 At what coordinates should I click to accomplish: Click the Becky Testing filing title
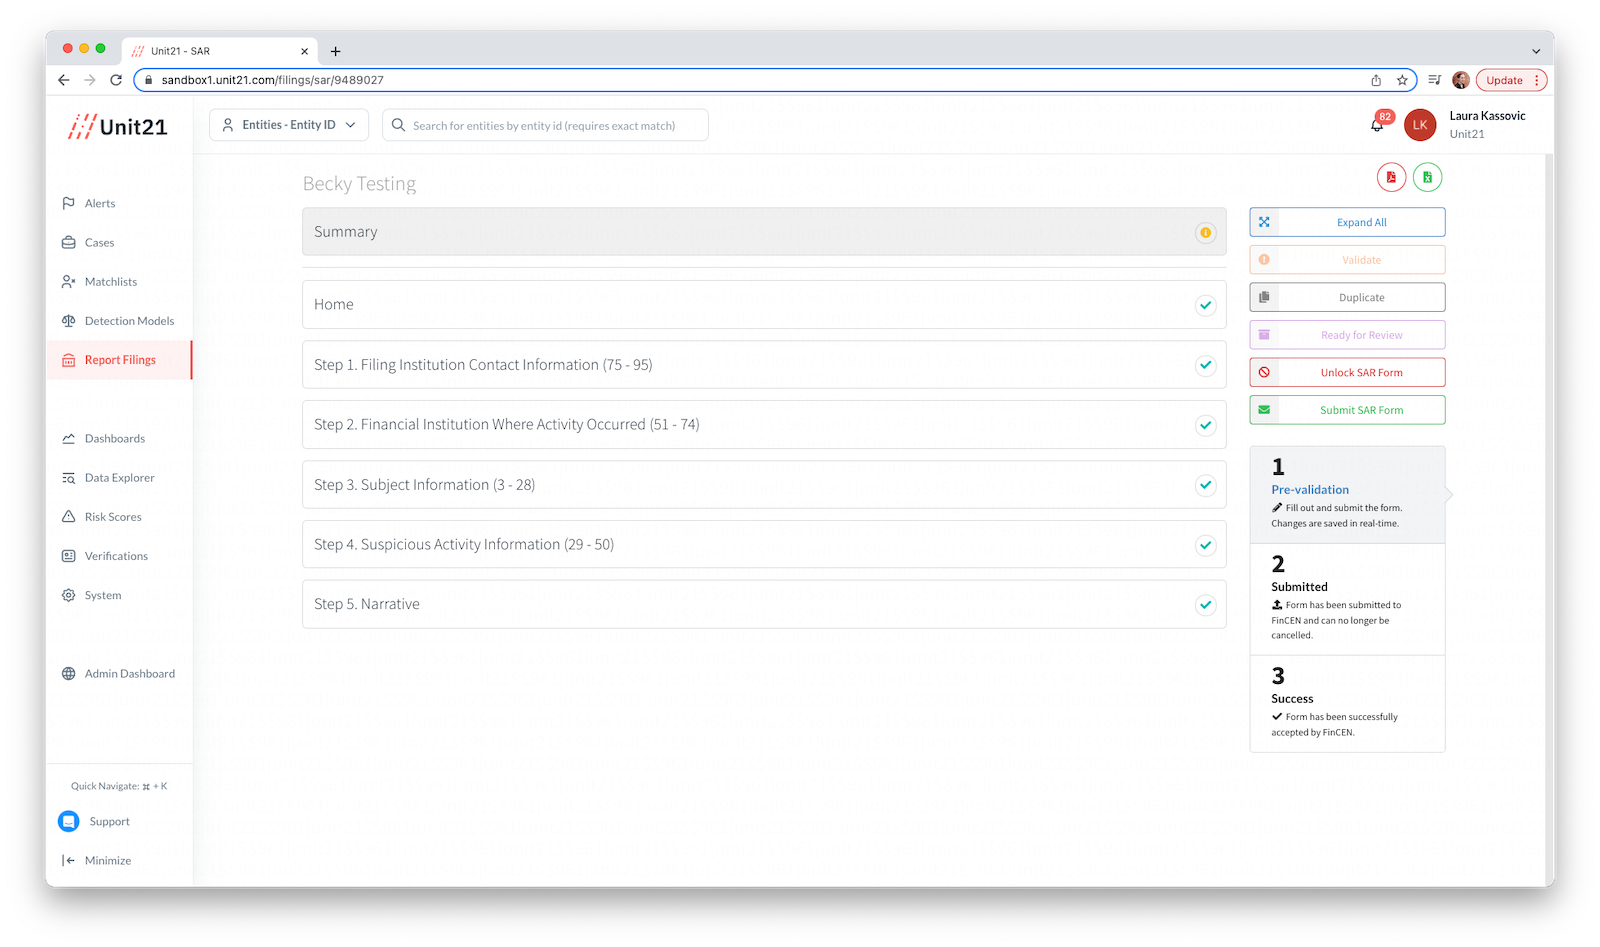tap(359, 184)
